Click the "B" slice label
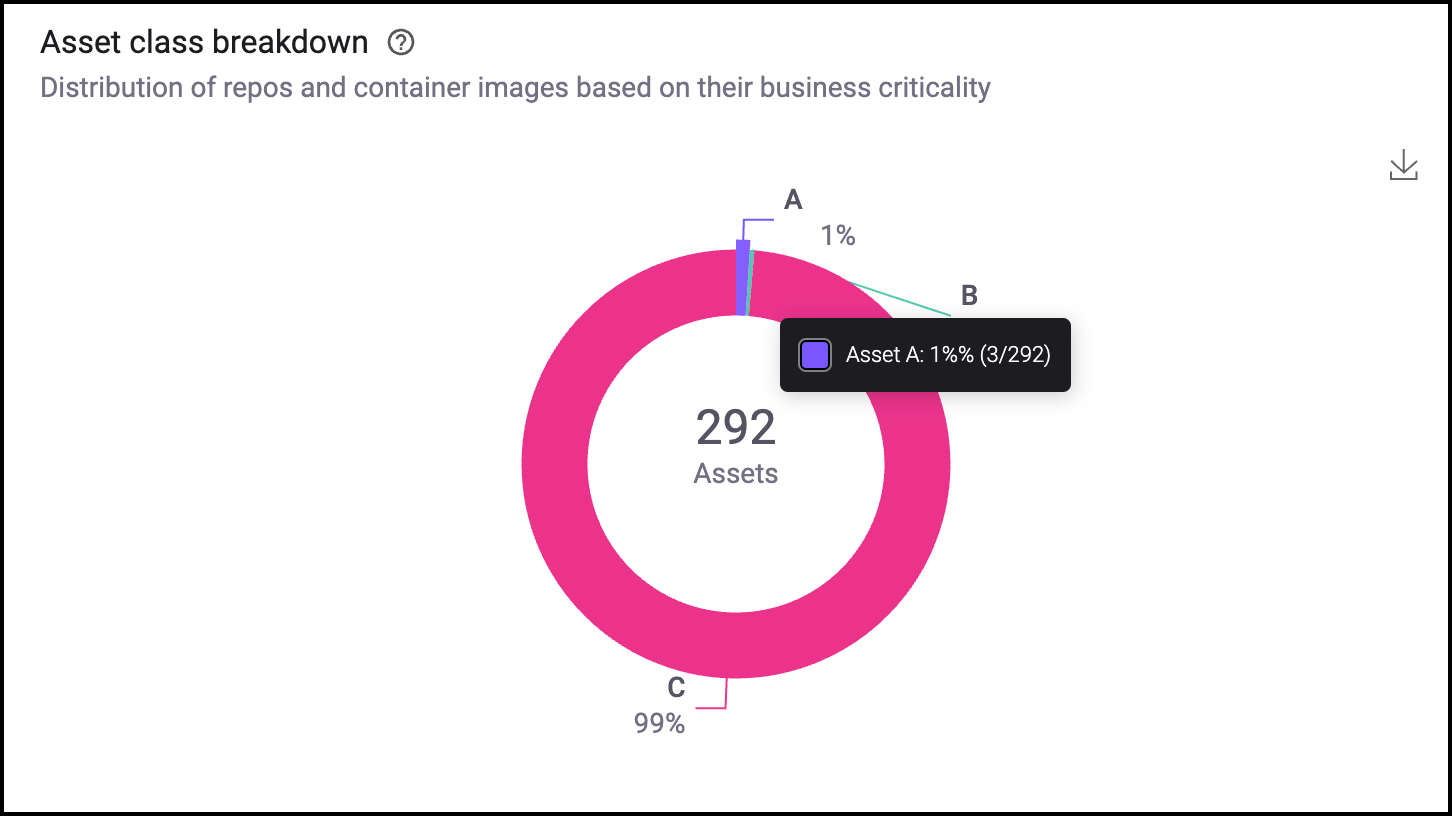The image size is (1452, 816). [x=969, y=295]
